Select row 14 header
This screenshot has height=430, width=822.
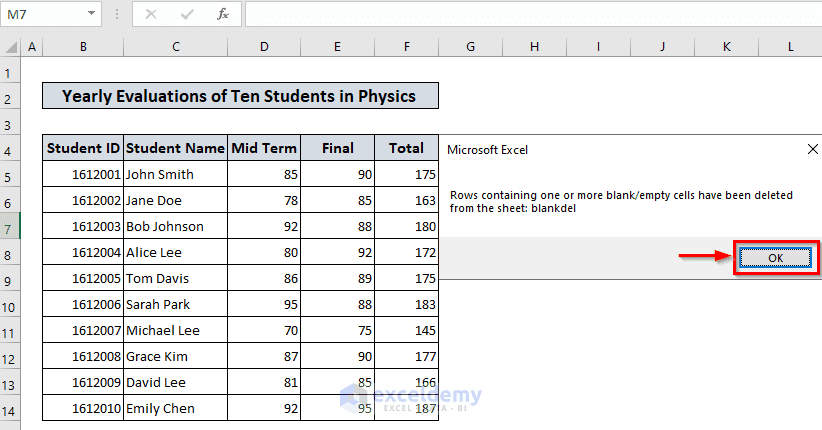10,408
